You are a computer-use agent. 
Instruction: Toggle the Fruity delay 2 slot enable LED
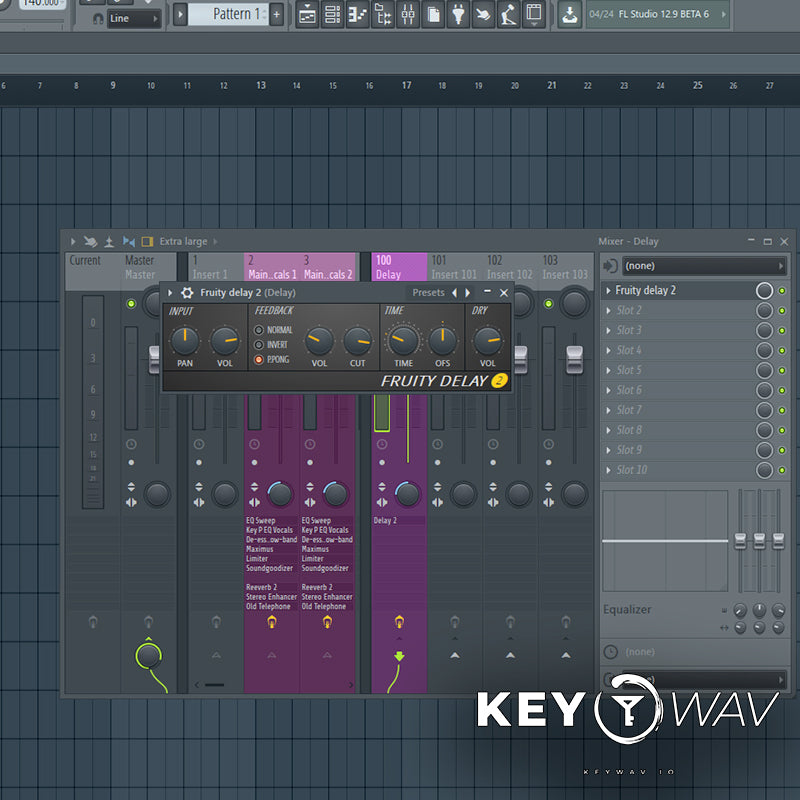pyautogui.click(x=782, y=291)
